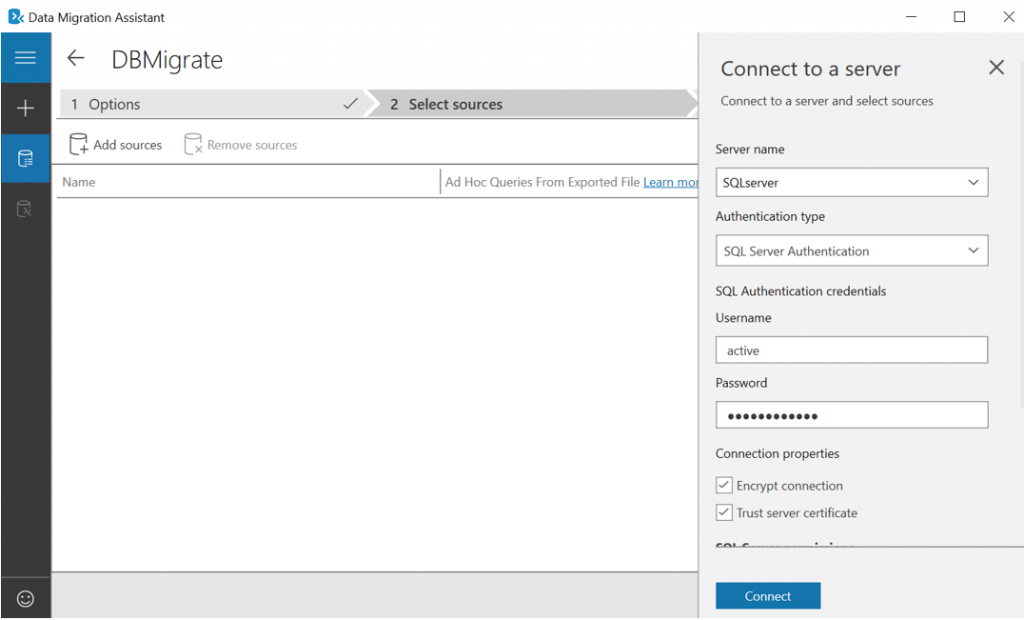Expand the Authentication type dropdown
The width and height of the screenshot is (1024, 620).
975,250
